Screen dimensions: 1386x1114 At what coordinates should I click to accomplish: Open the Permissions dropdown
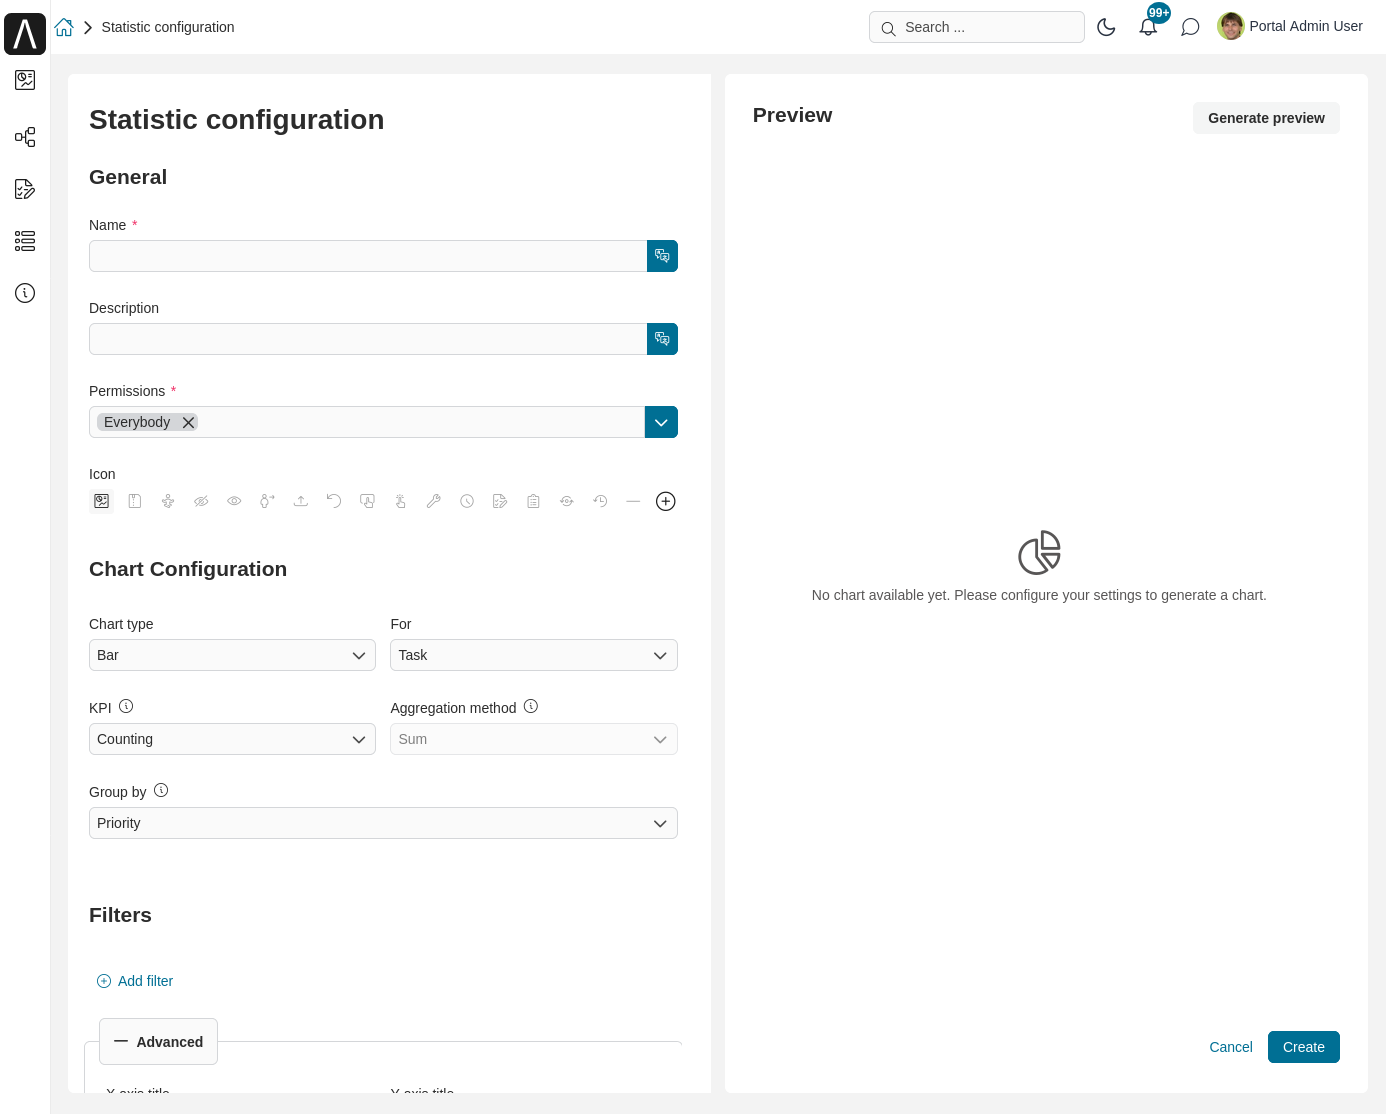(x=661, y=422)
